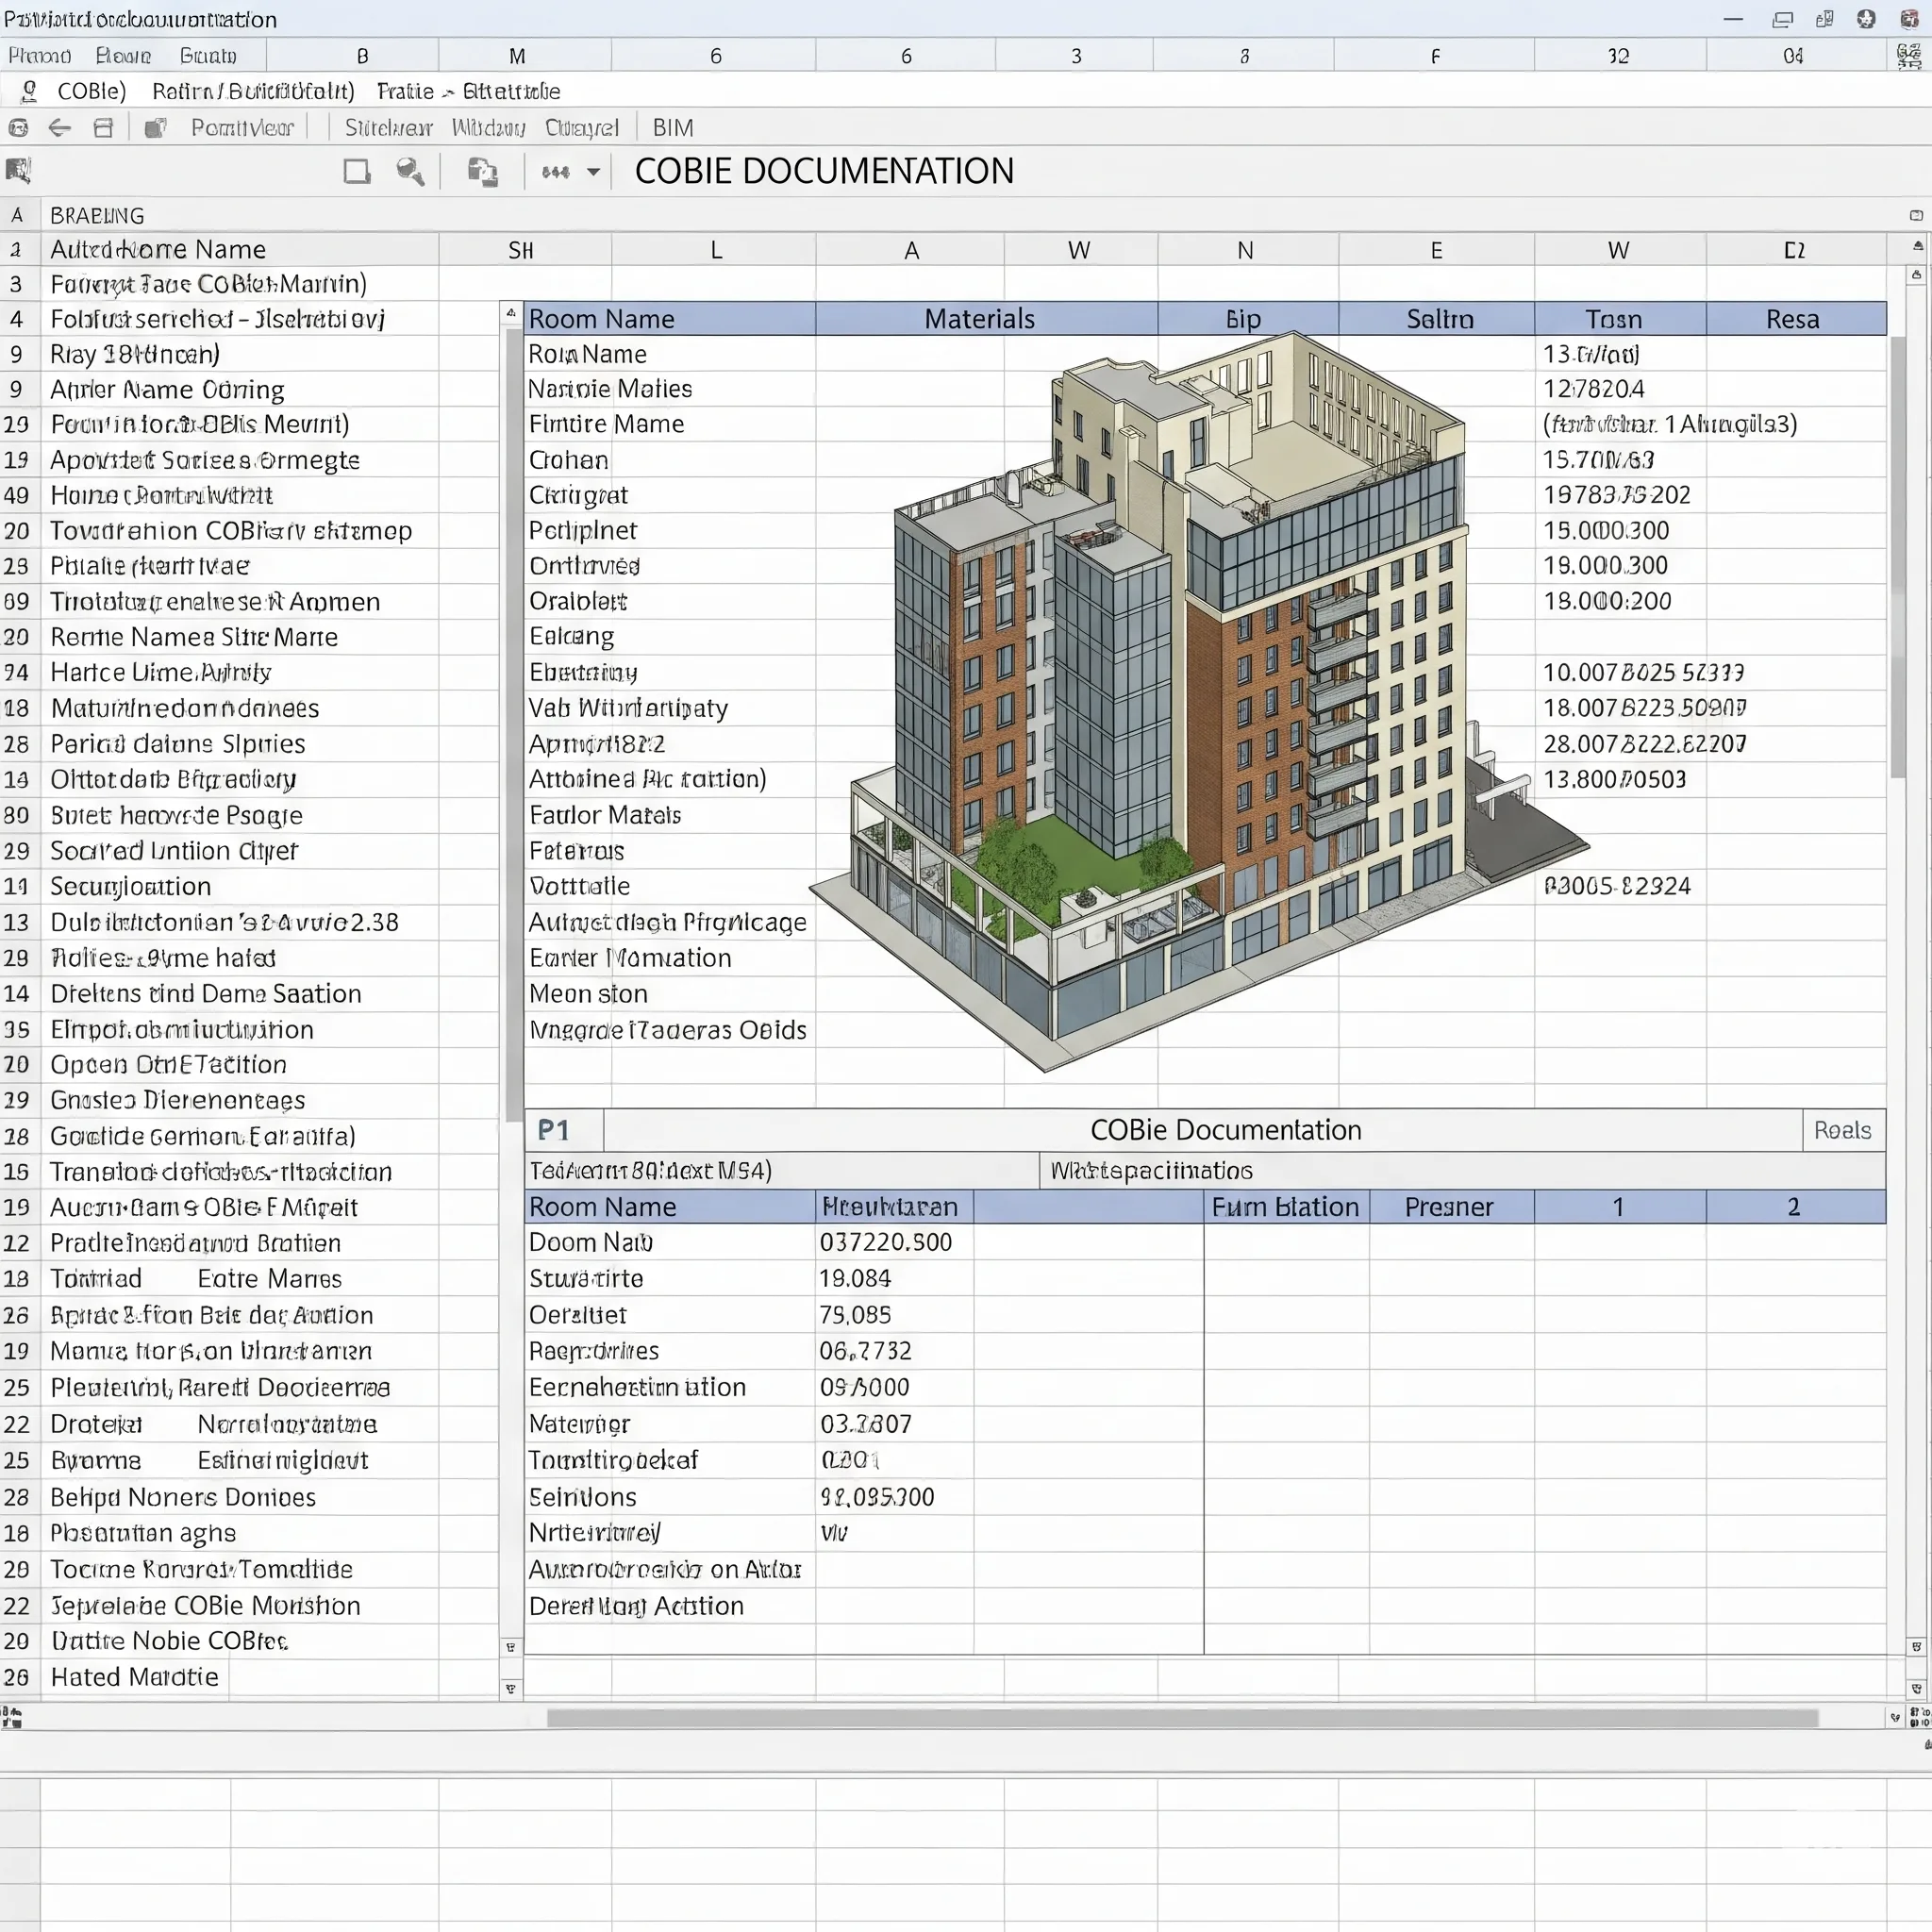Open the Stitelwar menu item

click(x=388, y=128)
